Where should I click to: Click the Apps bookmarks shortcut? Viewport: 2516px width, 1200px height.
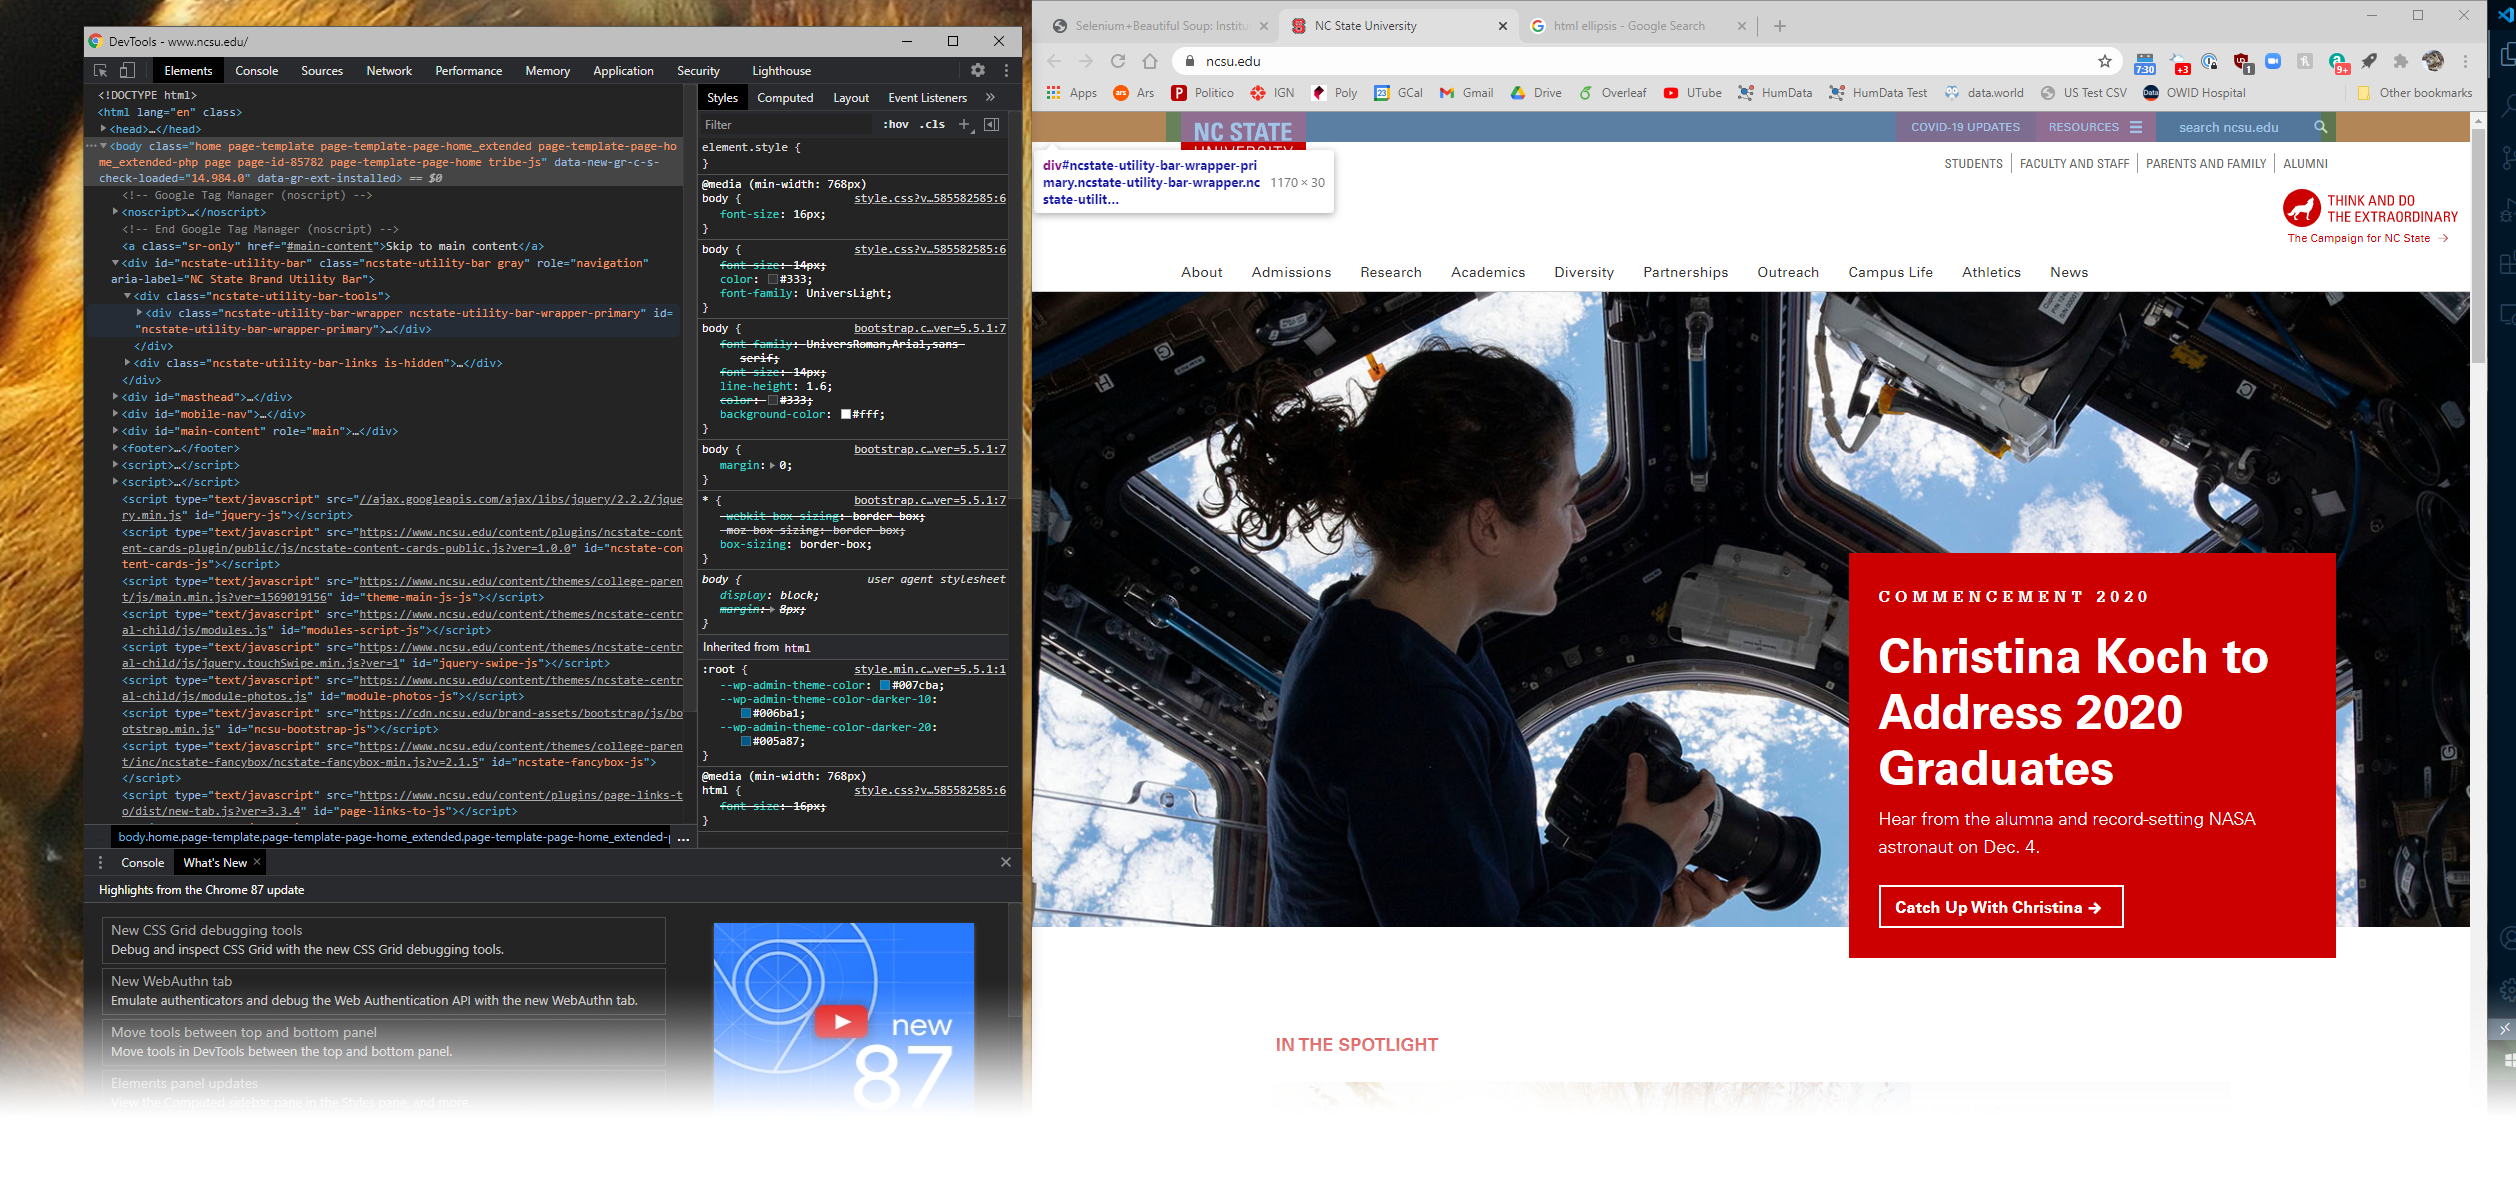(x=1071, y=93)
